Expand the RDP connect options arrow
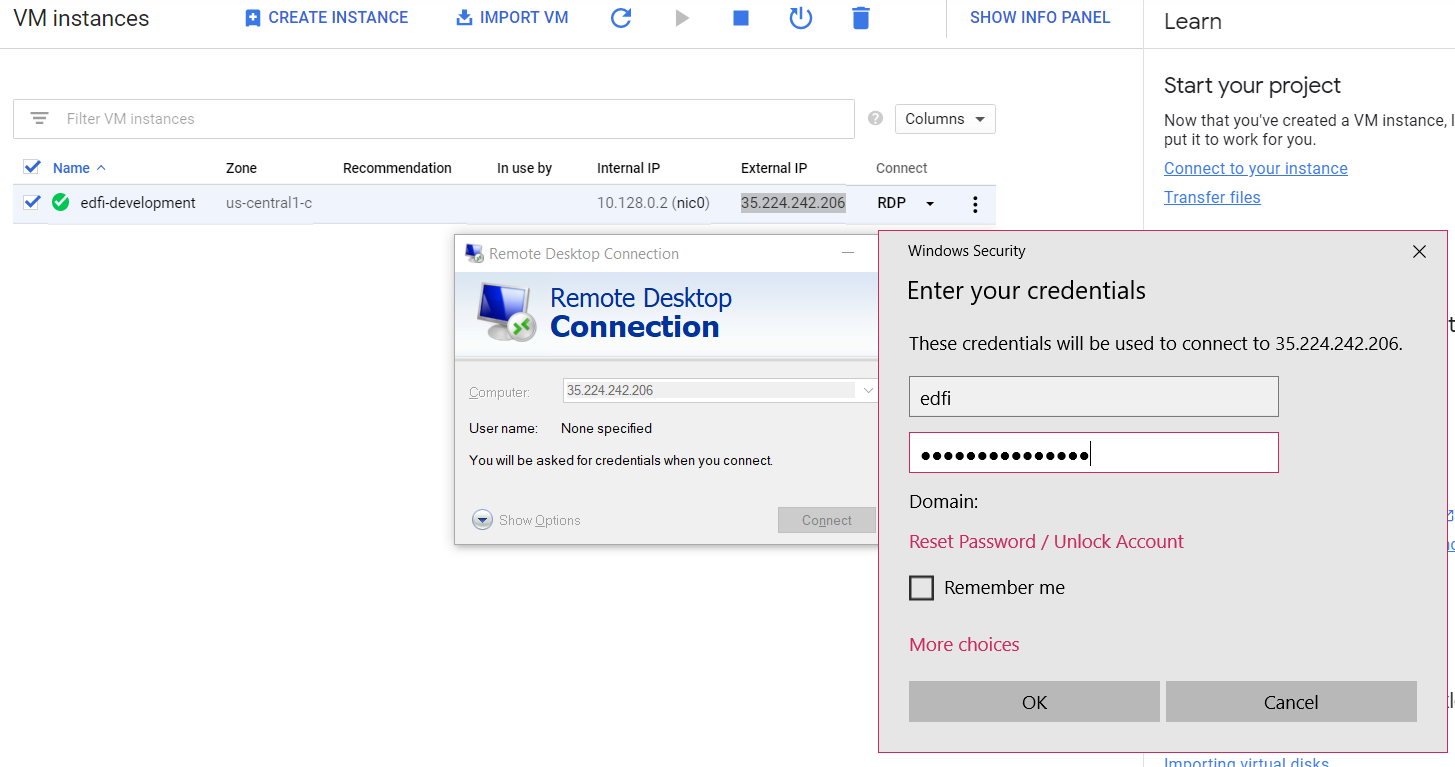 click(x=930, y=203)
